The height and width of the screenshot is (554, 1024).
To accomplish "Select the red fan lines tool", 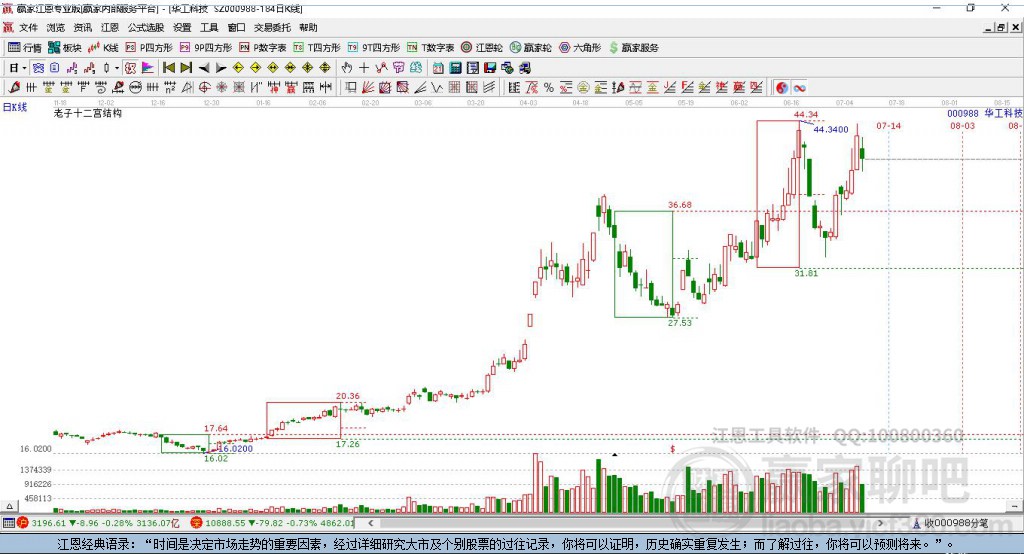I will coord(368,88).
